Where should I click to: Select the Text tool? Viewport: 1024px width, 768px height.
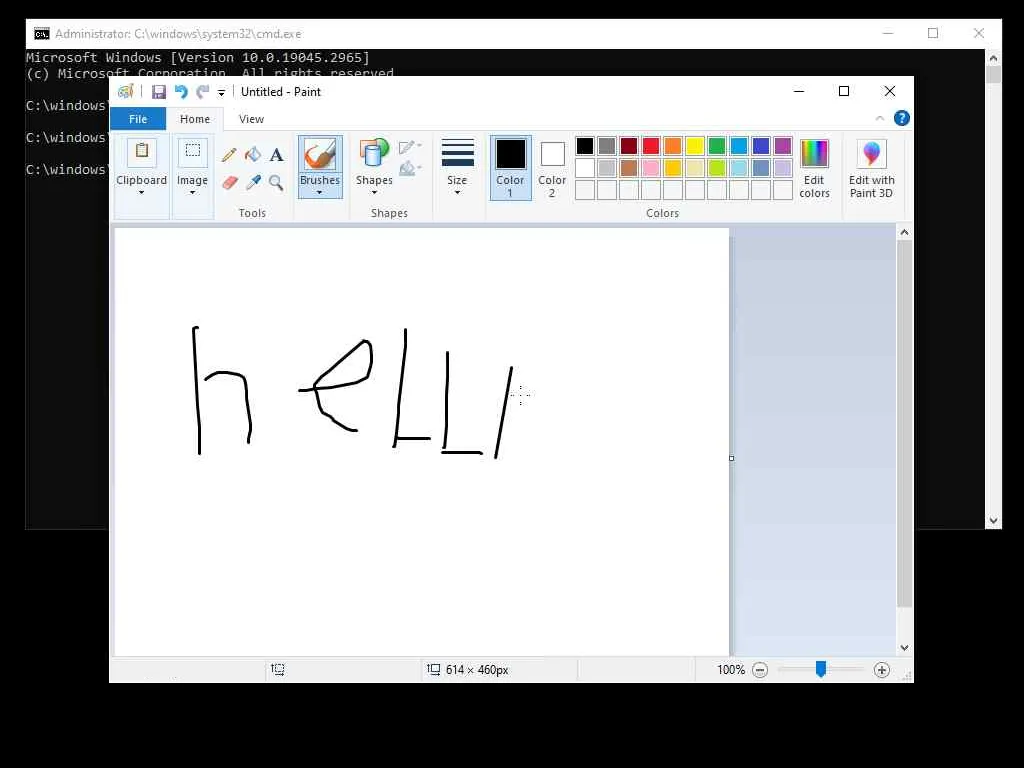point(276,155)
